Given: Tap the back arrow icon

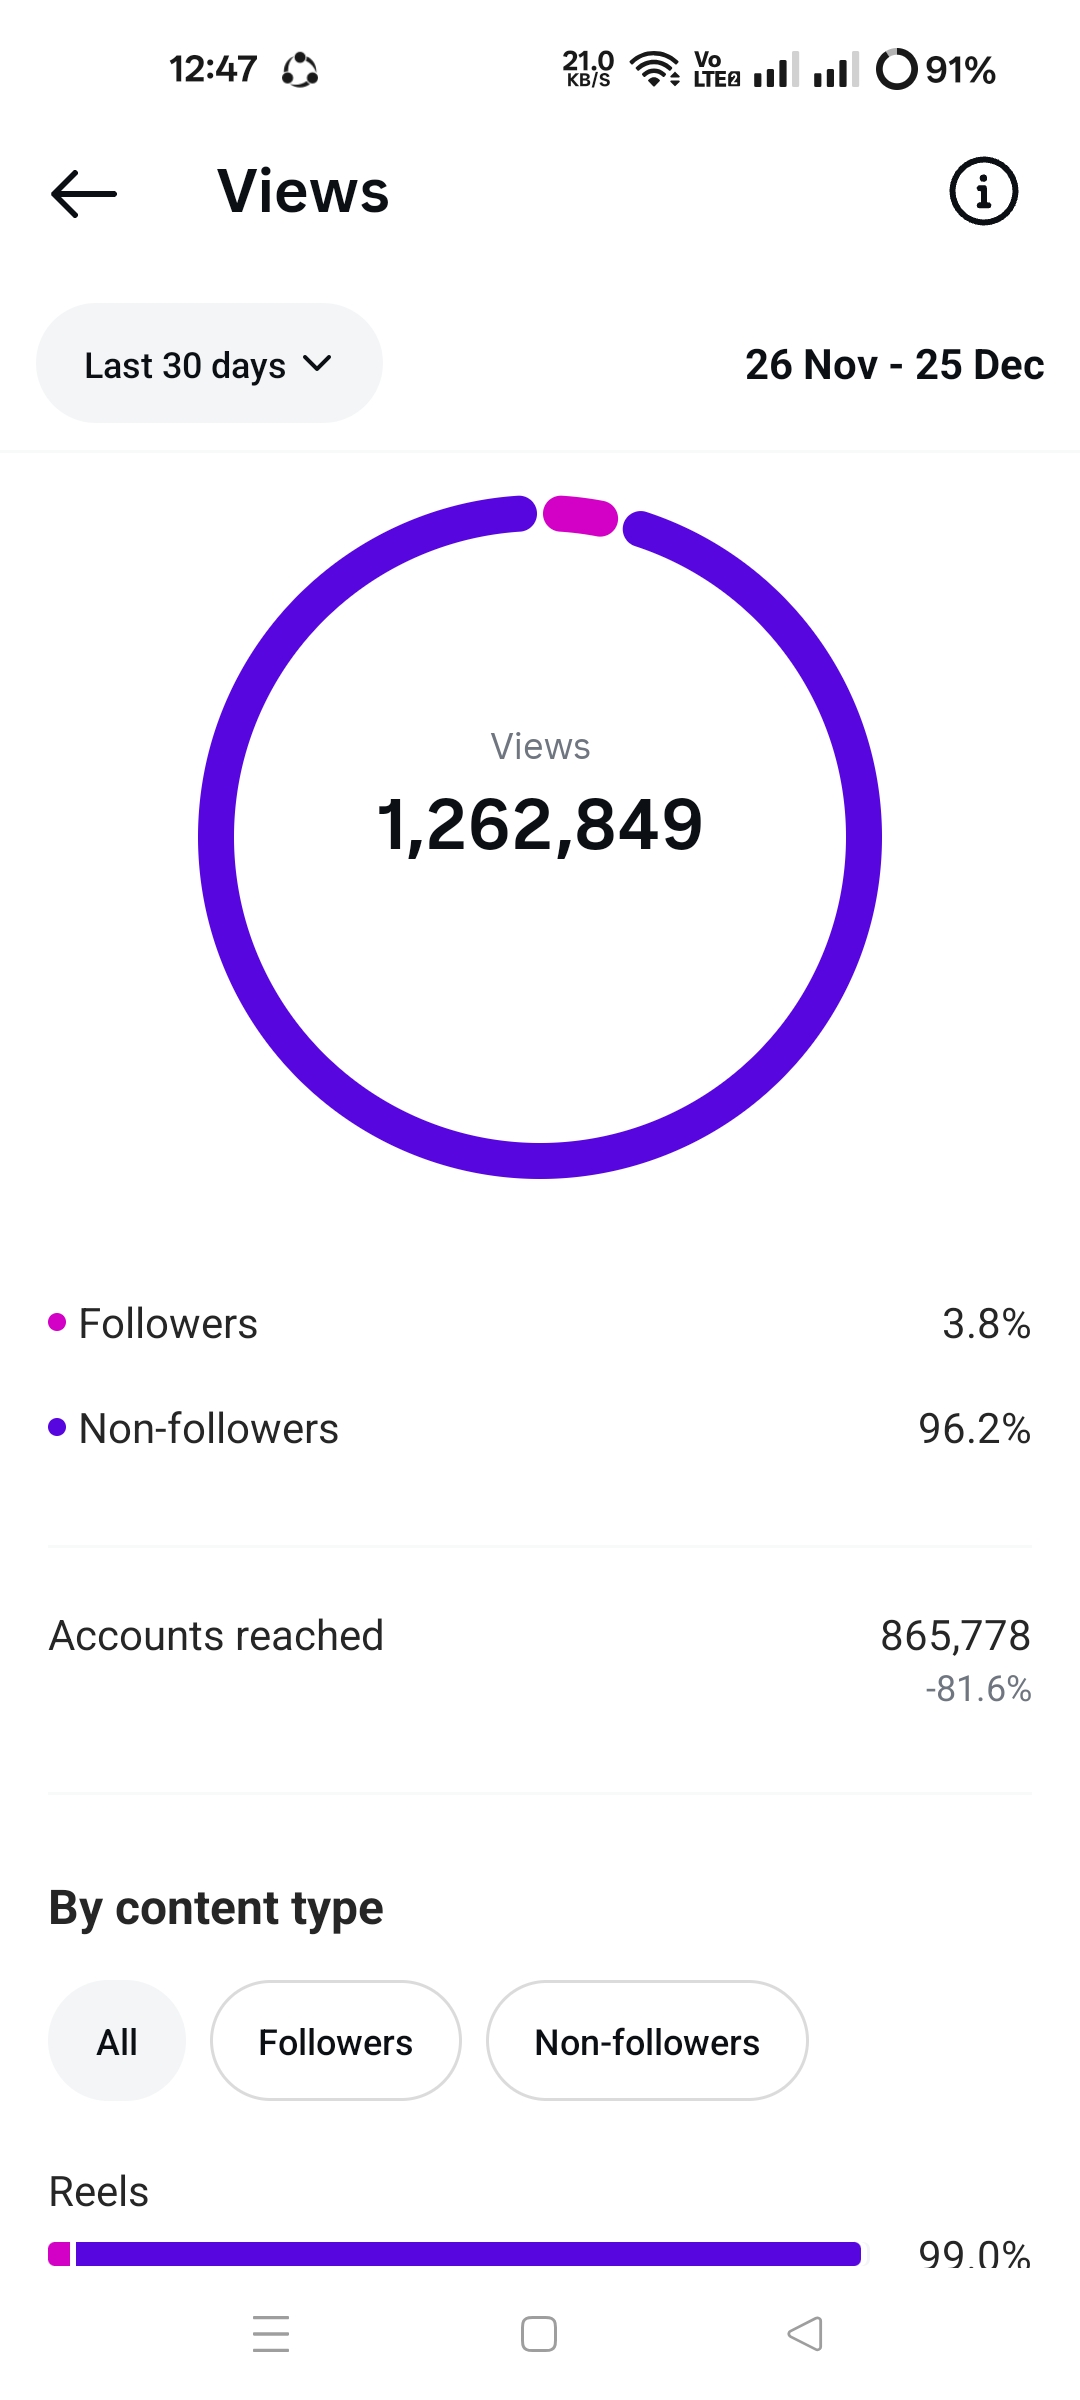Looking at the screenshot, I should 84,193.
